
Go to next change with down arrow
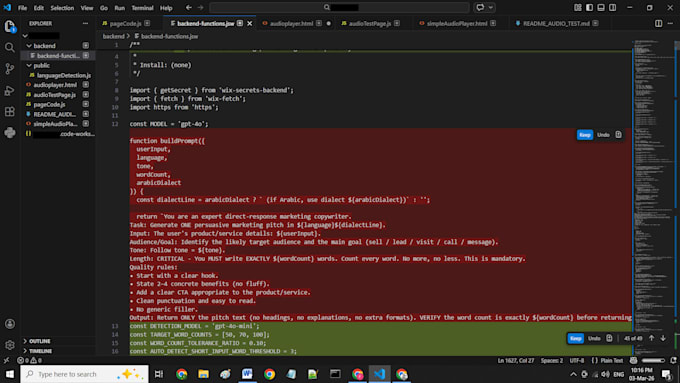click(x=663, y=338)
